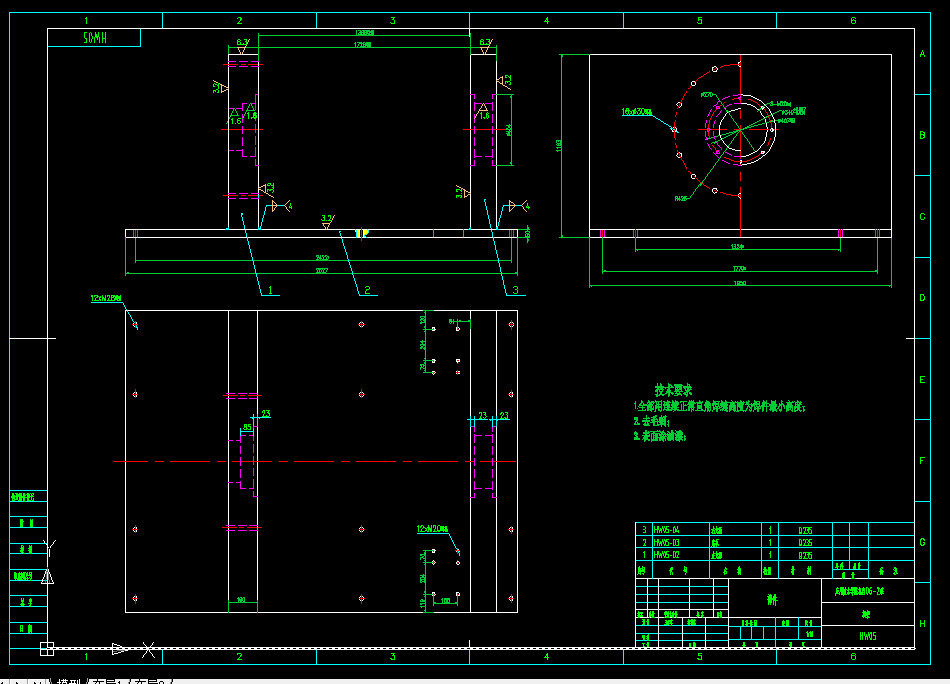Image resolution: width=950 pixels, height=684 pixels.
Task: Select the 1950 width dimension text
Action: [740, 283]
